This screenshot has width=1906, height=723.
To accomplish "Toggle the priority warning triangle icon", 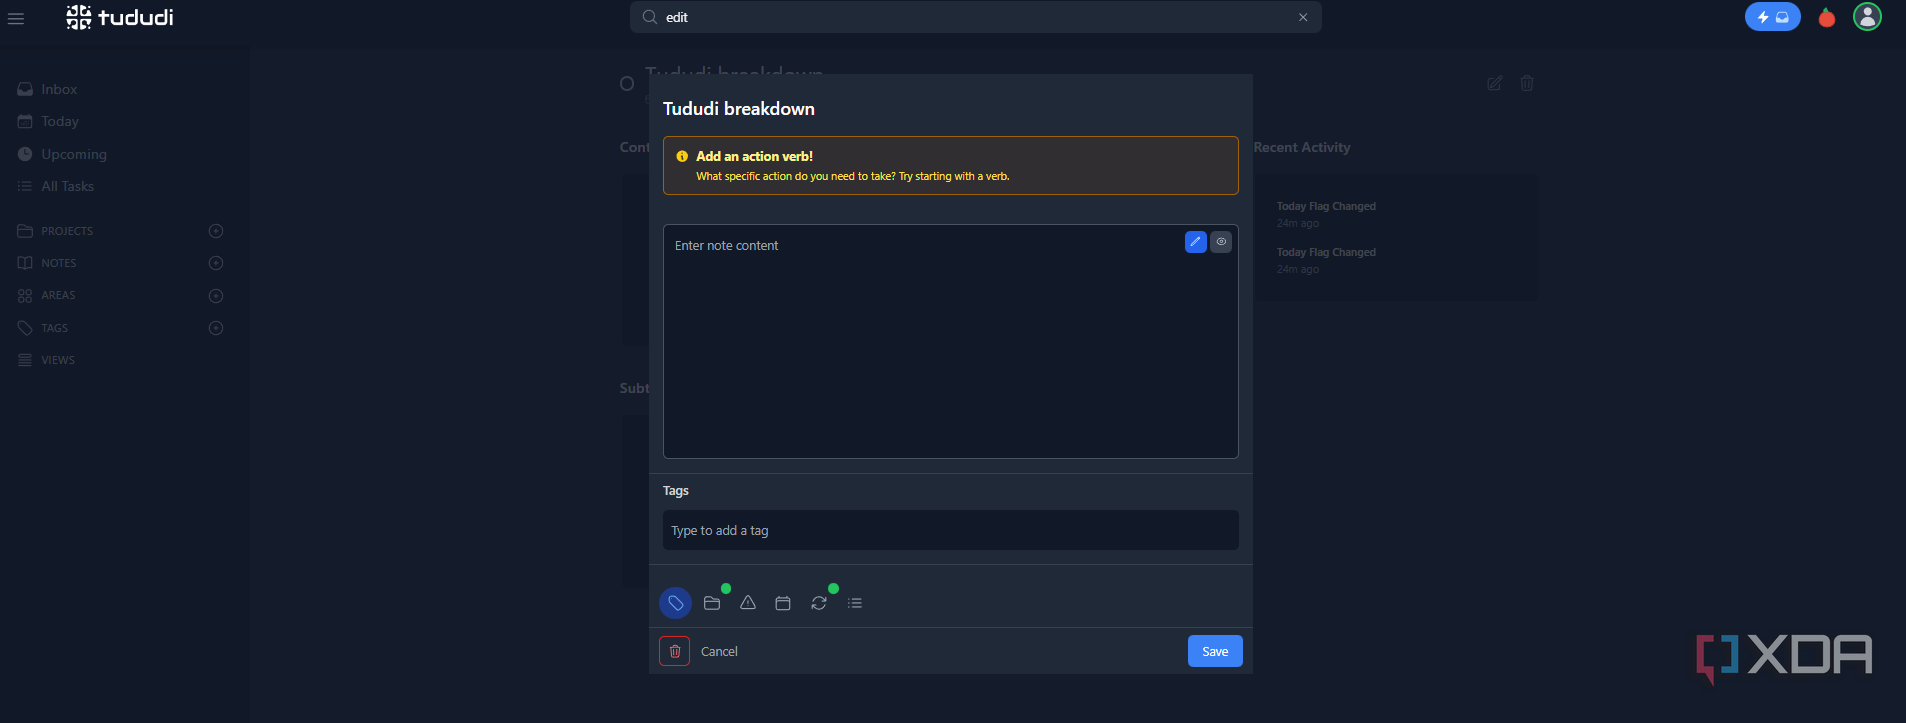I will (748, 603).
